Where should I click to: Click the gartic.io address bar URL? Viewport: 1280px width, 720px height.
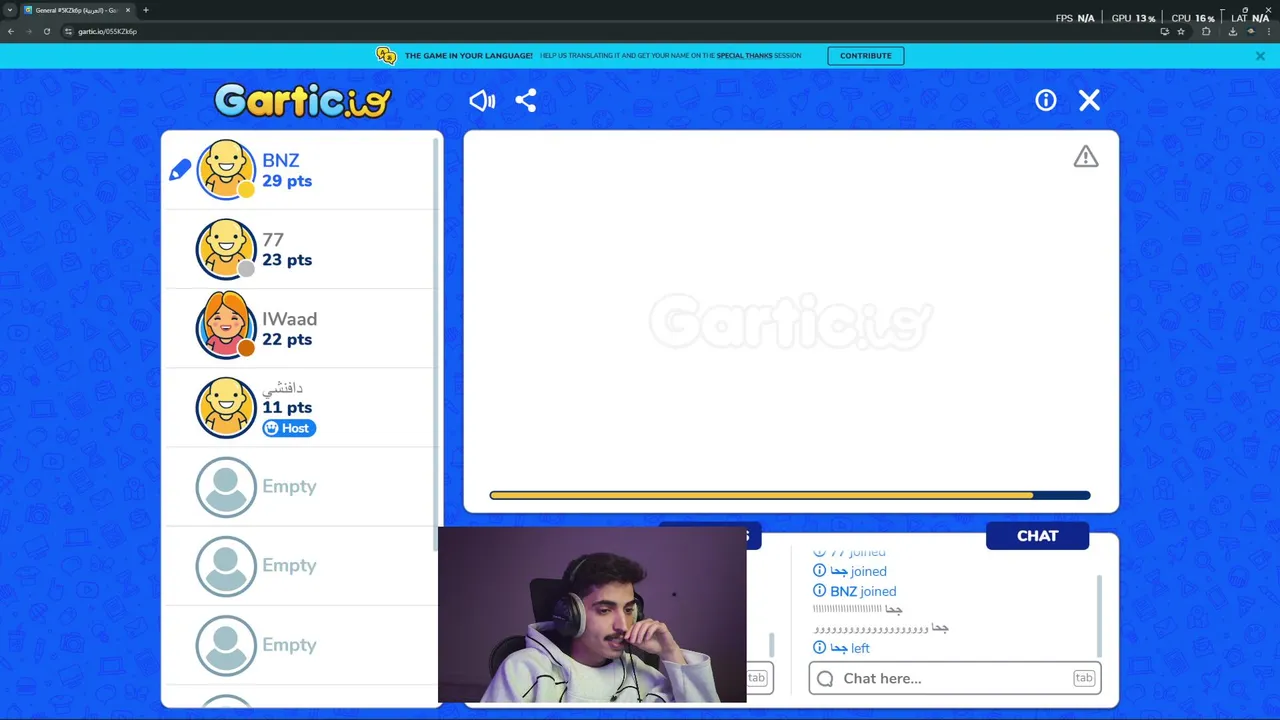pos(107,31)
